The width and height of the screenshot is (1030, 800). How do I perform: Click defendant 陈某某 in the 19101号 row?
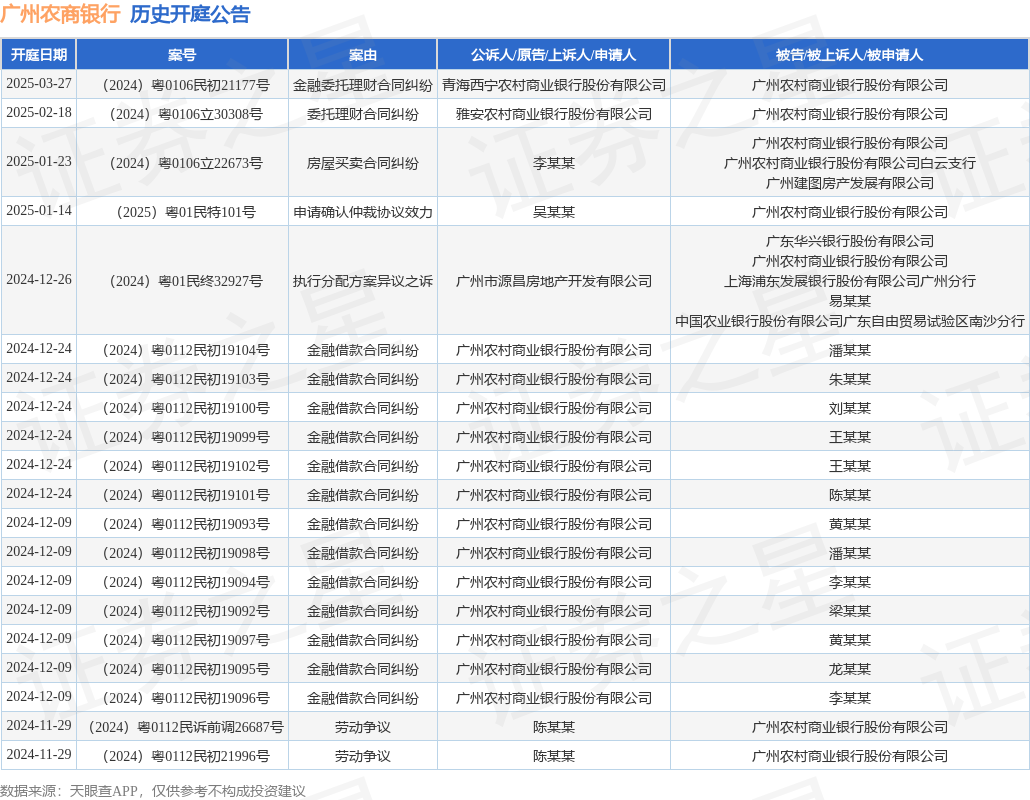(849, 495)
